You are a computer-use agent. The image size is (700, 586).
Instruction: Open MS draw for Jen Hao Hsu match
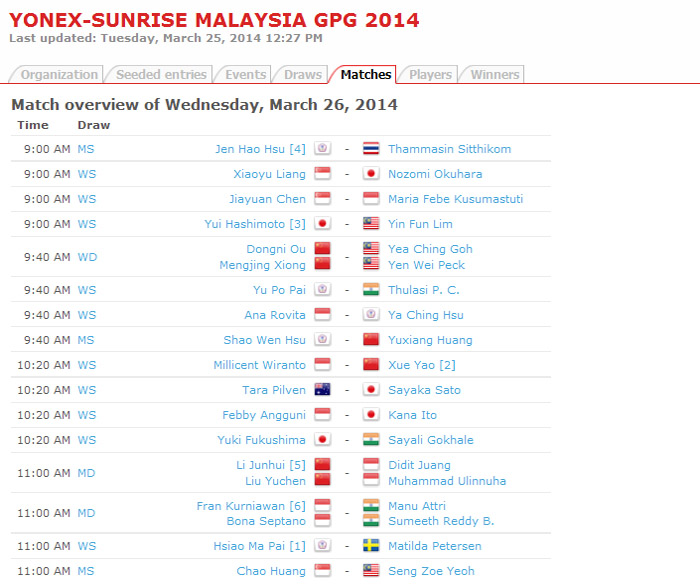coord(86,149)
